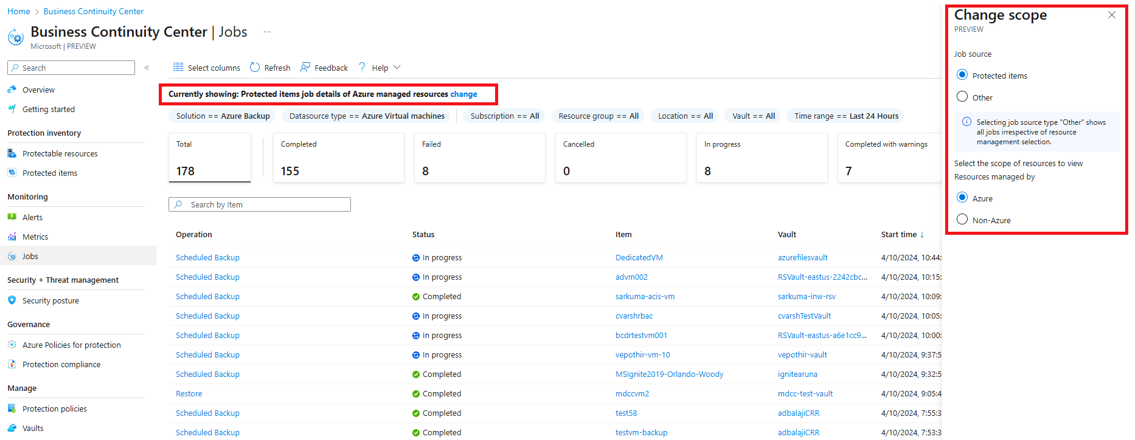Image resolution: width=1135 pixels, height=440 pixels.
Task: Collapse the sidebar with the double-chevron
Action: [146, 68]
